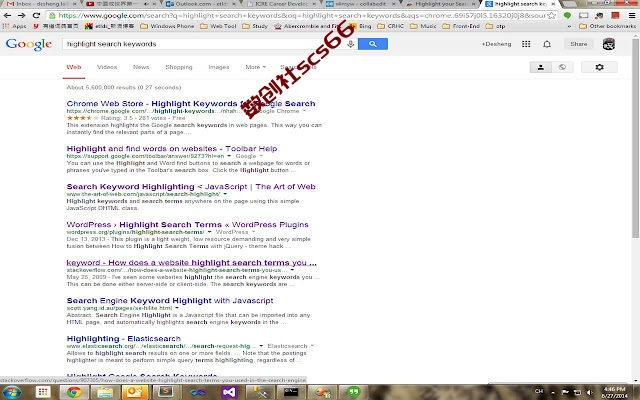640x400 pixels.
Task: Start voice search with the microphone icon
Action: pyautogui.click(x=350, y=44)
